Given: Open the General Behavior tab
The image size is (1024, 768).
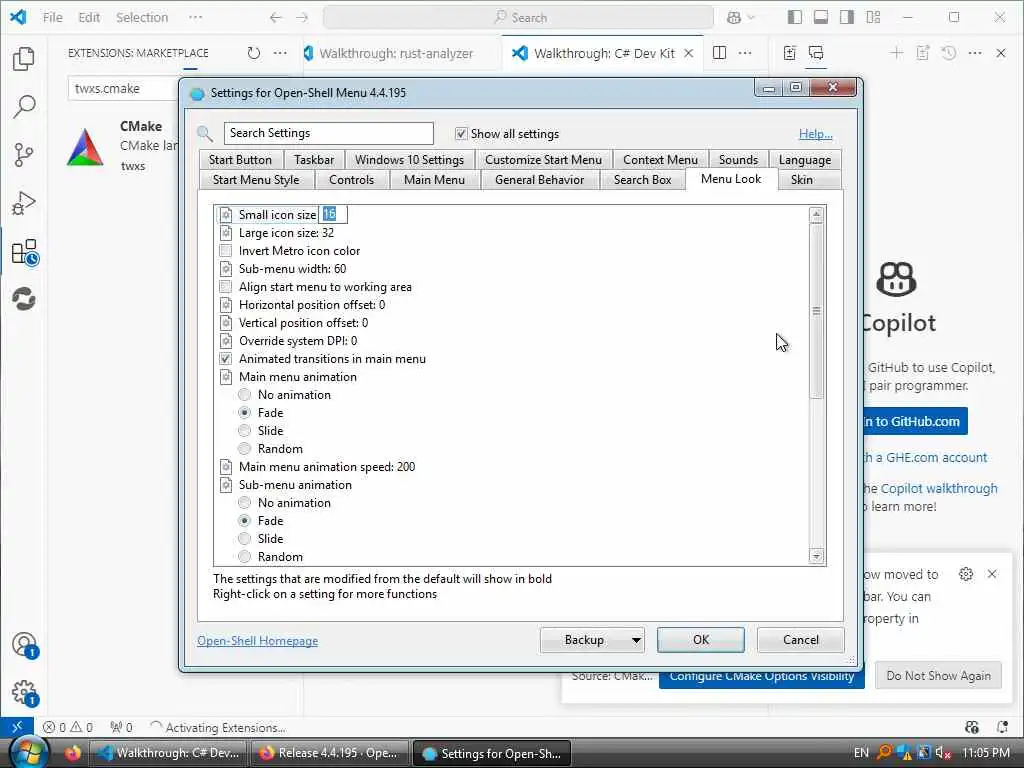Looking at the screenshot, I should [539, 180].
